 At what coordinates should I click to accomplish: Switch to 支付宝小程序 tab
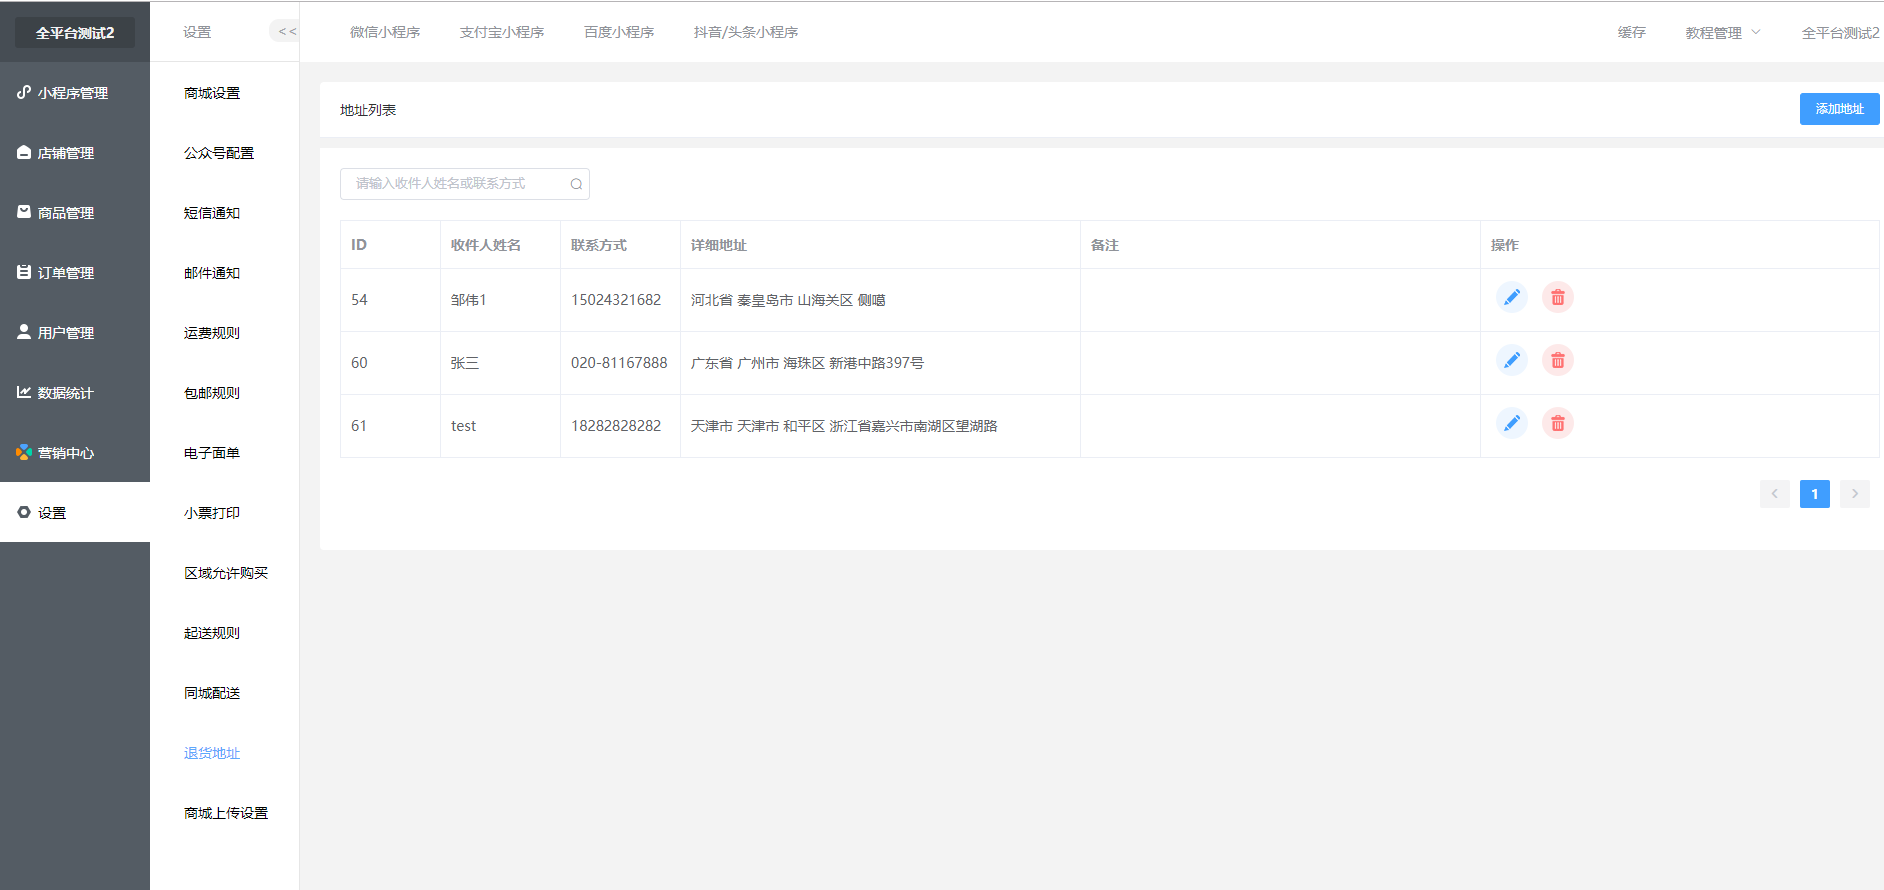[502, 32]
